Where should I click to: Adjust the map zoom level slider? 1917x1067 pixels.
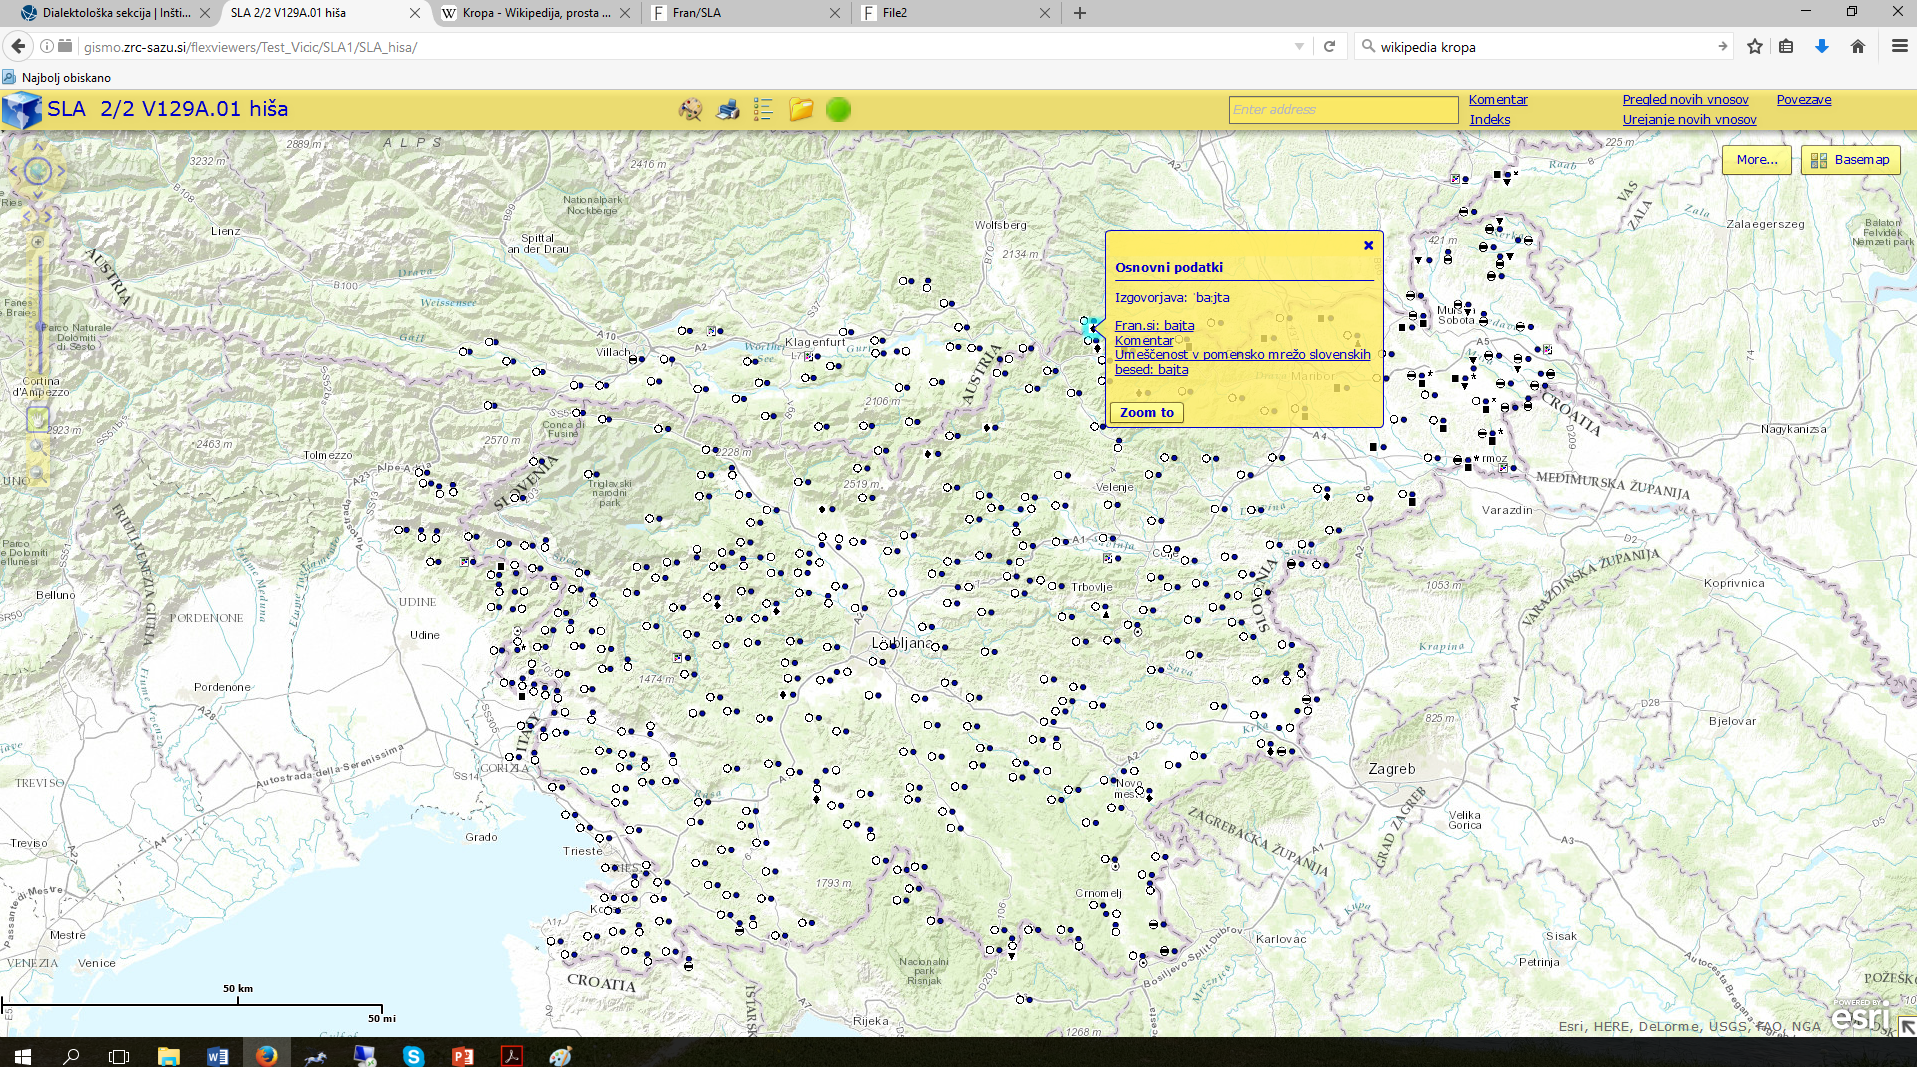(40, 326)
